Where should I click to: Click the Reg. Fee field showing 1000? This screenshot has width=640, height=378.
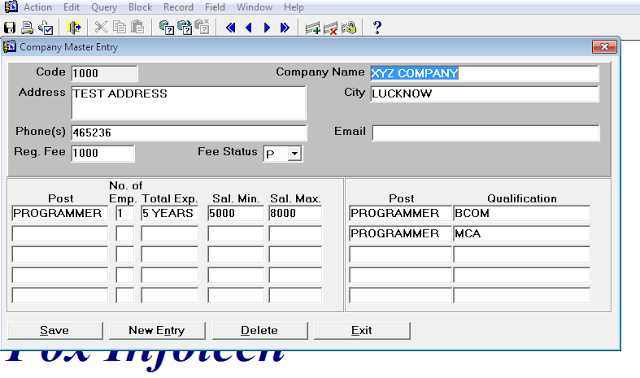103,153
